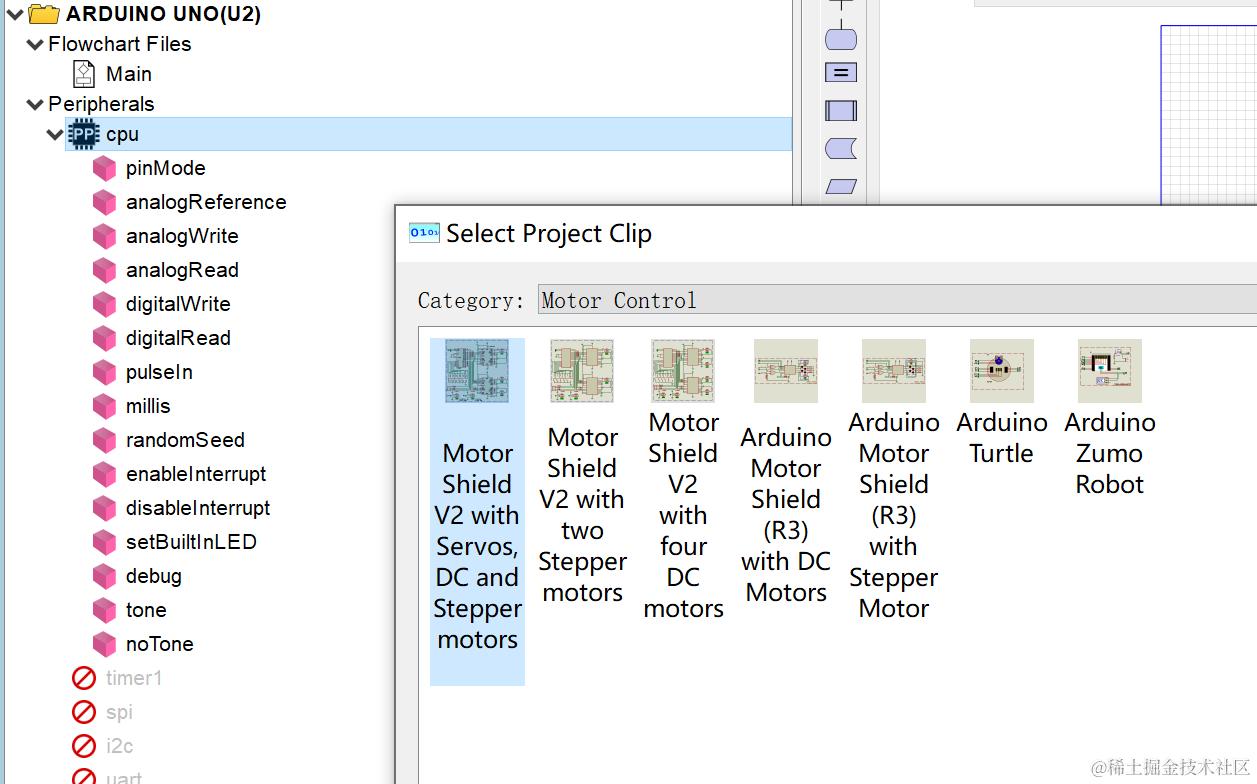Click the pinMode cube icon

[x=105, y=169]
